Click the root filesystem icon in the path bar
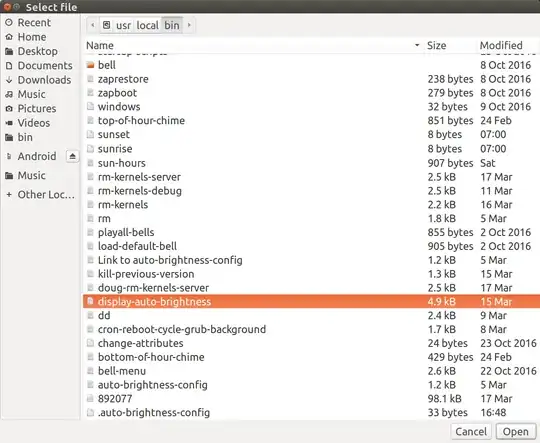This screenshot has width=540, height=443. [x=106, y=25]
